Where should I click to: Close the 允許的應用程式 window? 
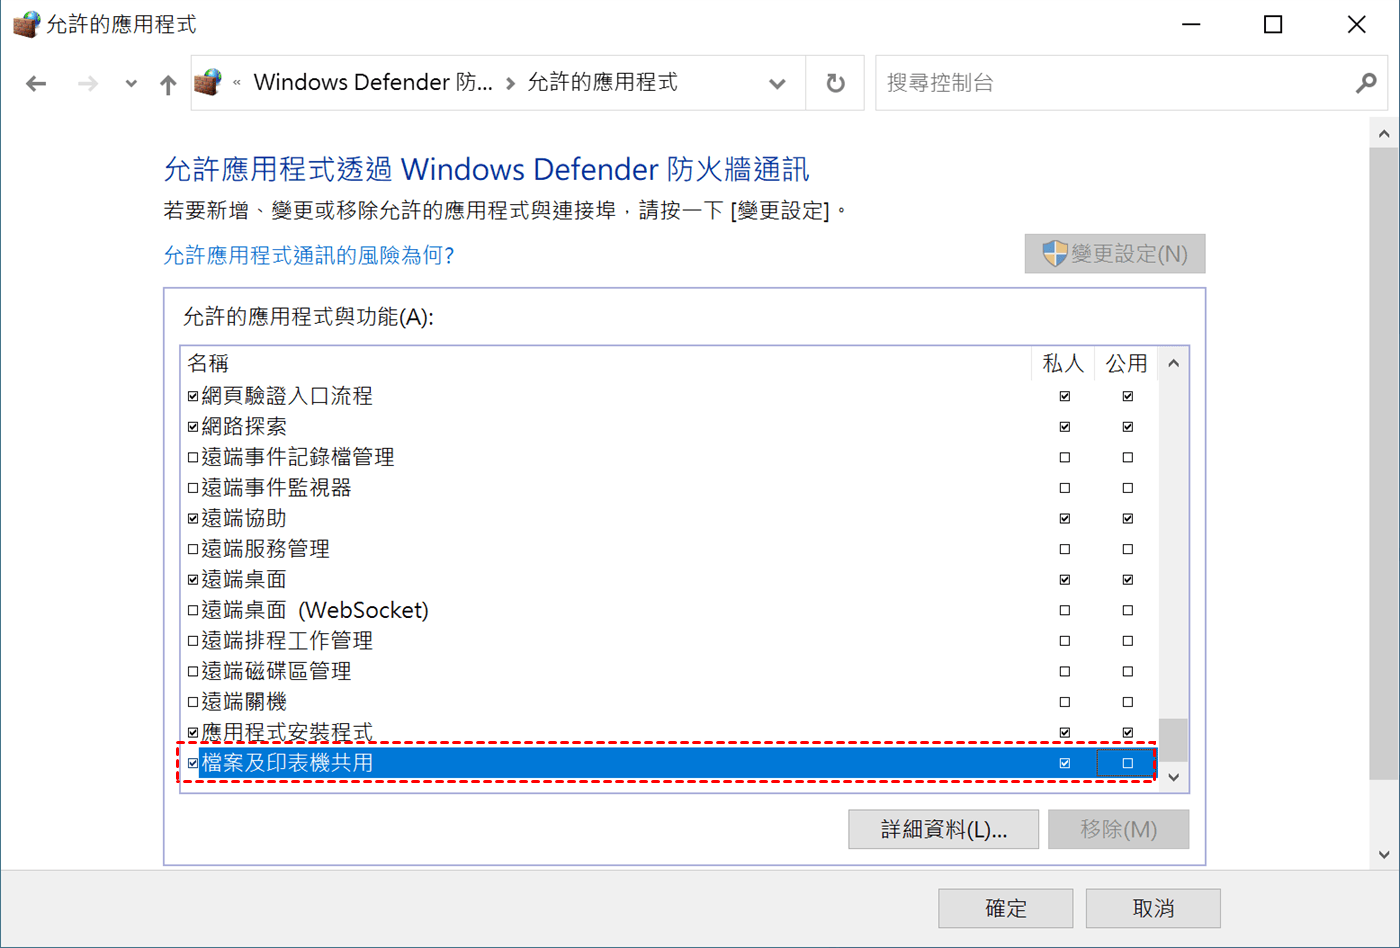coord(1356,24)
